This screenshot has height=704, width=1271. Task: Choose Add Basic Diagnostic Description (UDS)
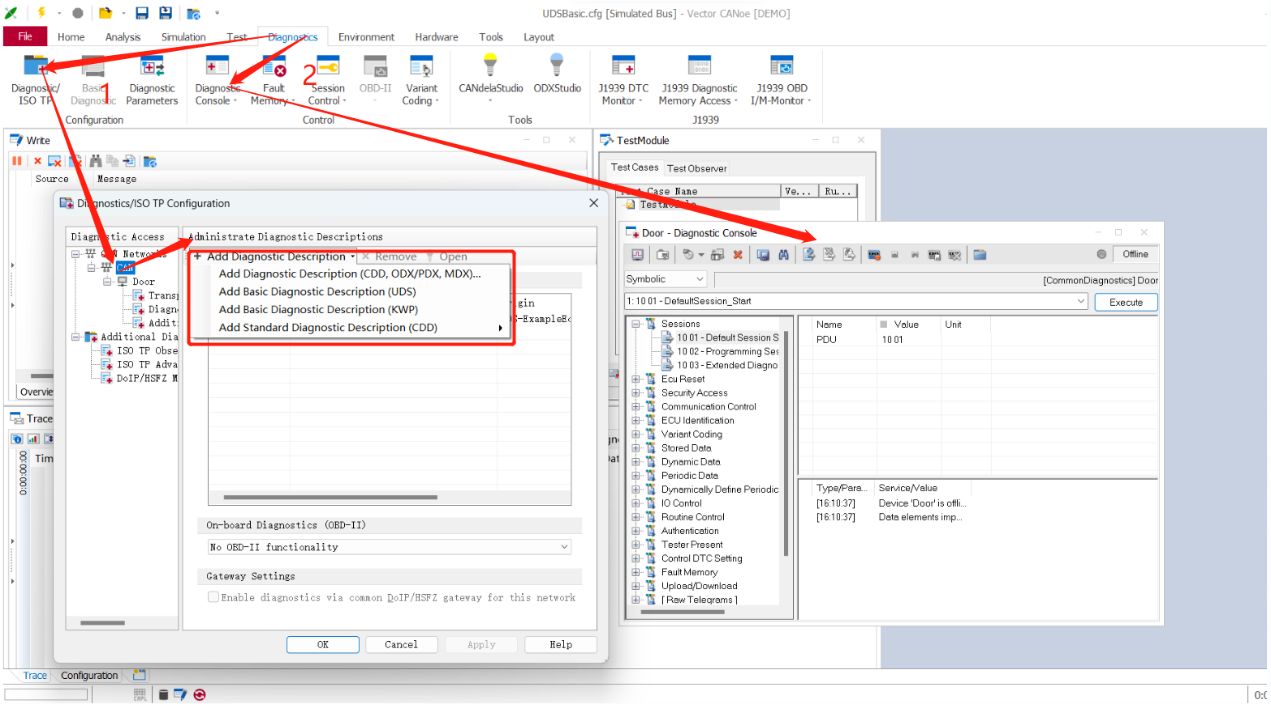click(352, 292)
